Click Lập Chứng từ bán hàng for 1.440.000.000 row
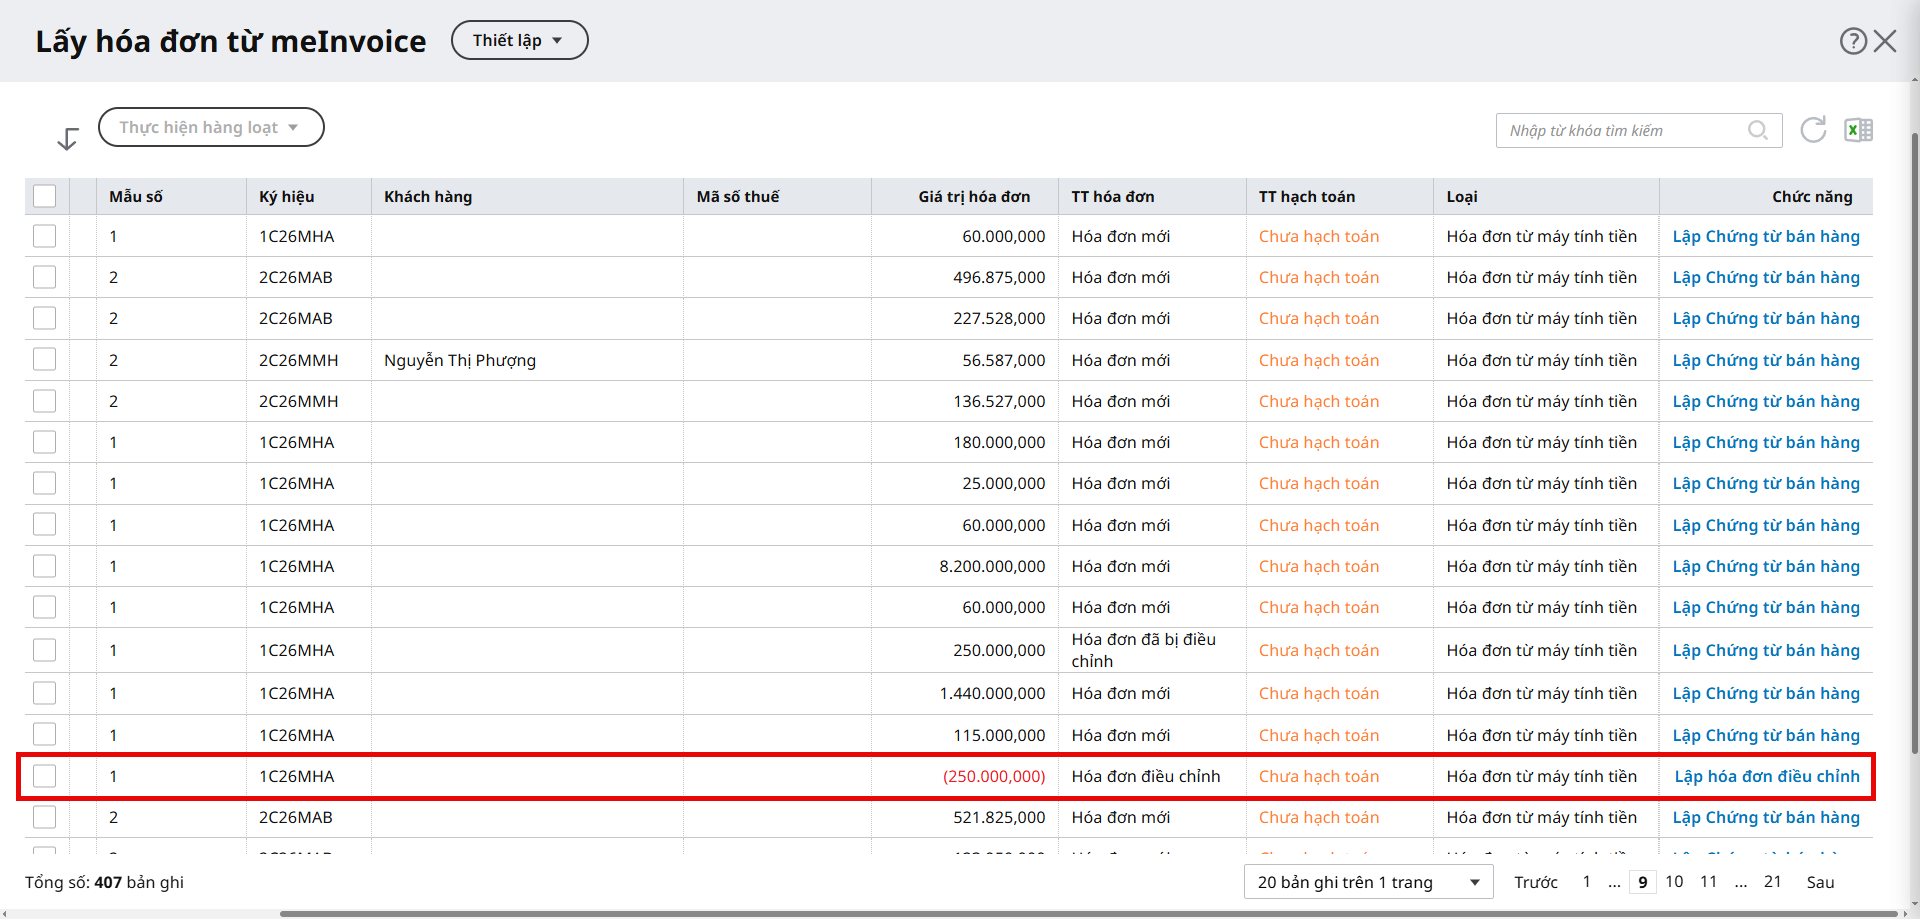 point(1766,693)
